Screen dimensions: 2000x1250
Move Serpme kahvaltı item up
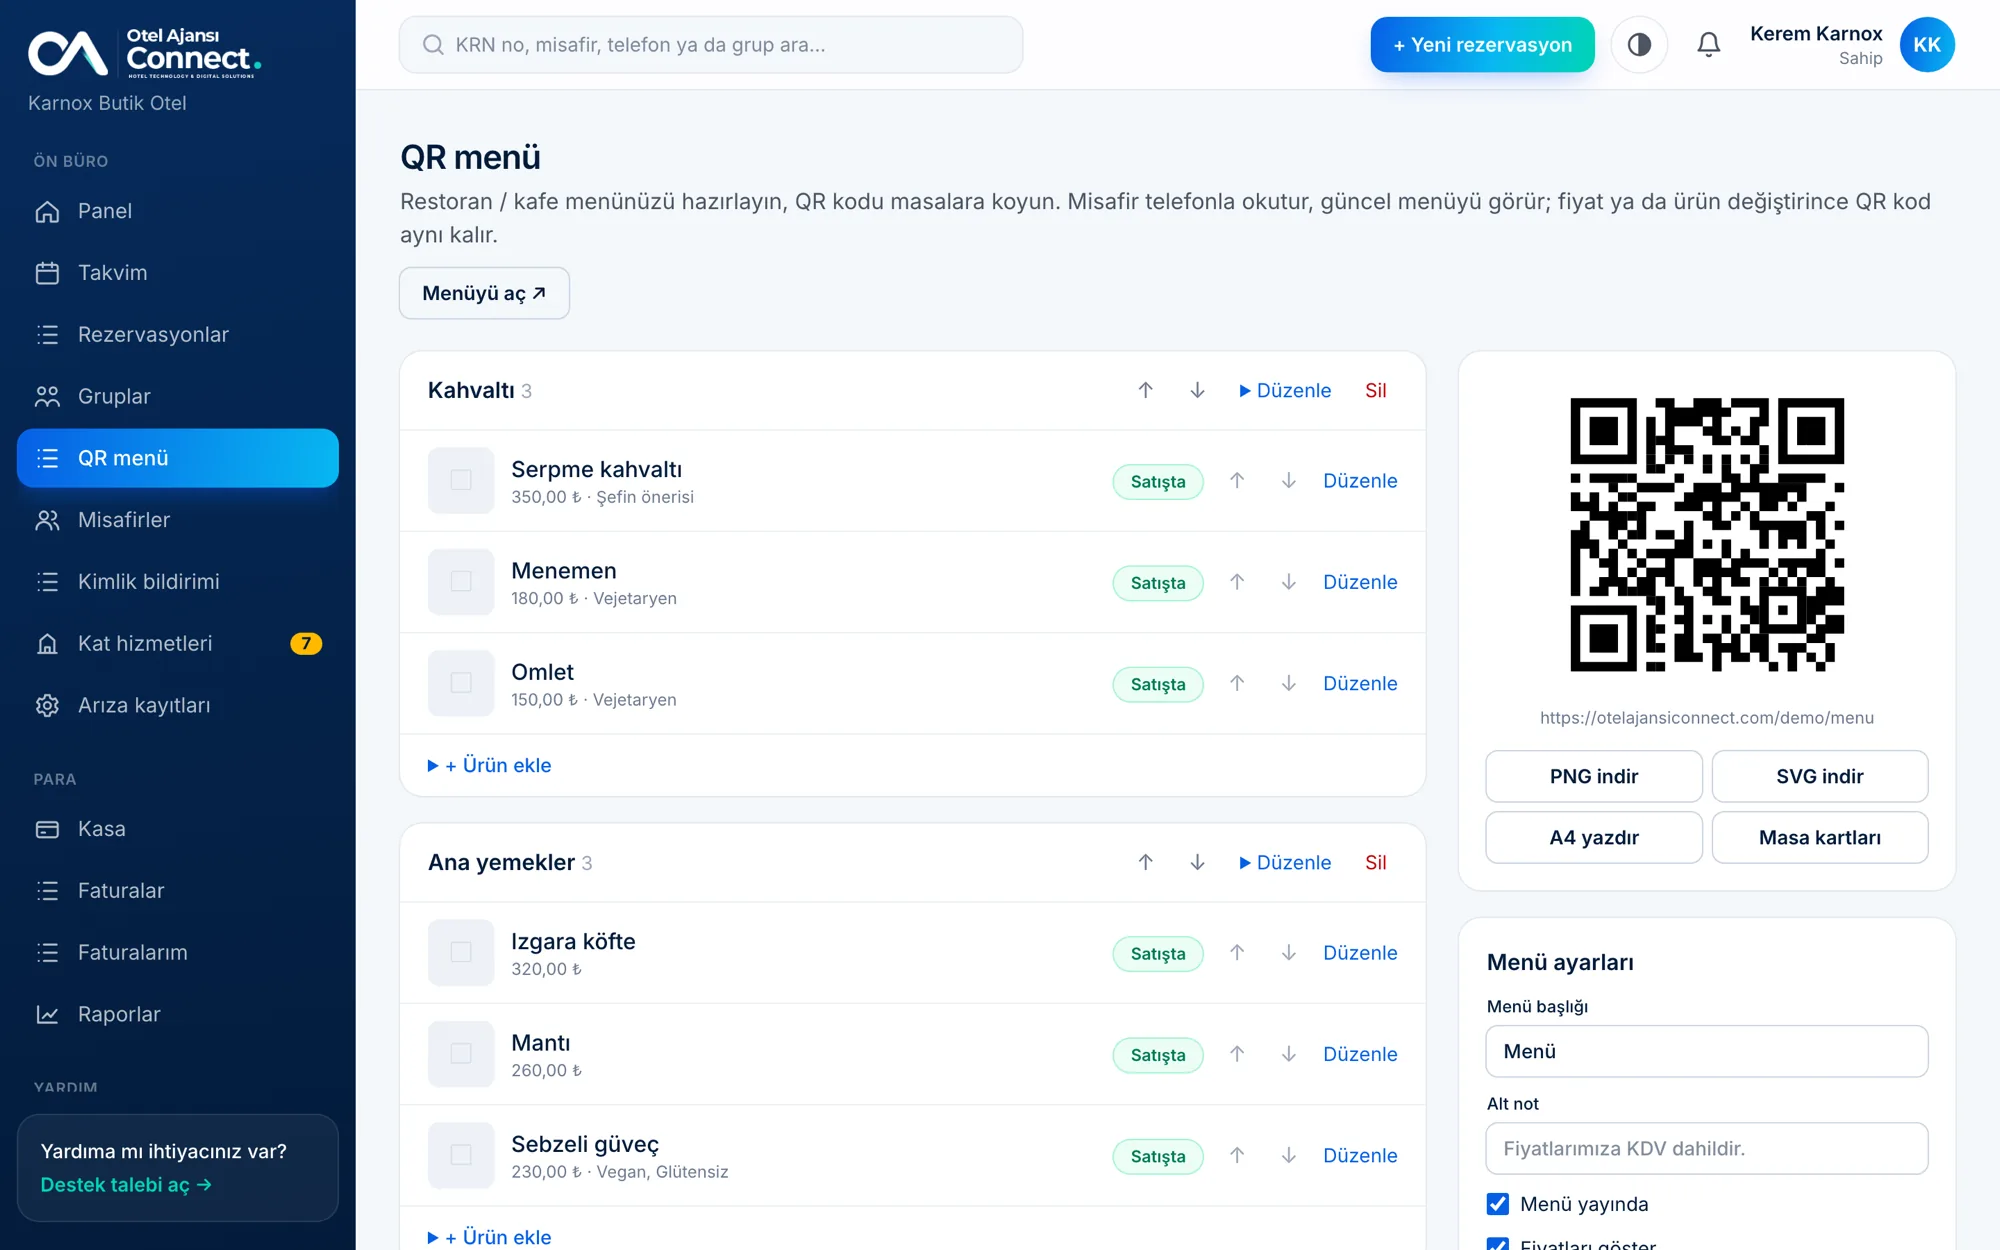[x=1237, y=481]
